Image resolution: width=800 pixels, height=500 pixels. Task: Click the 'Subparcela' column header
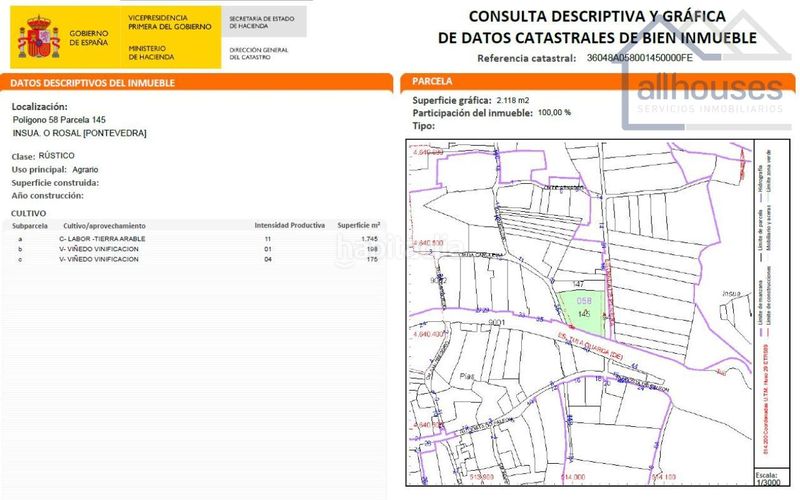[30, 226]
